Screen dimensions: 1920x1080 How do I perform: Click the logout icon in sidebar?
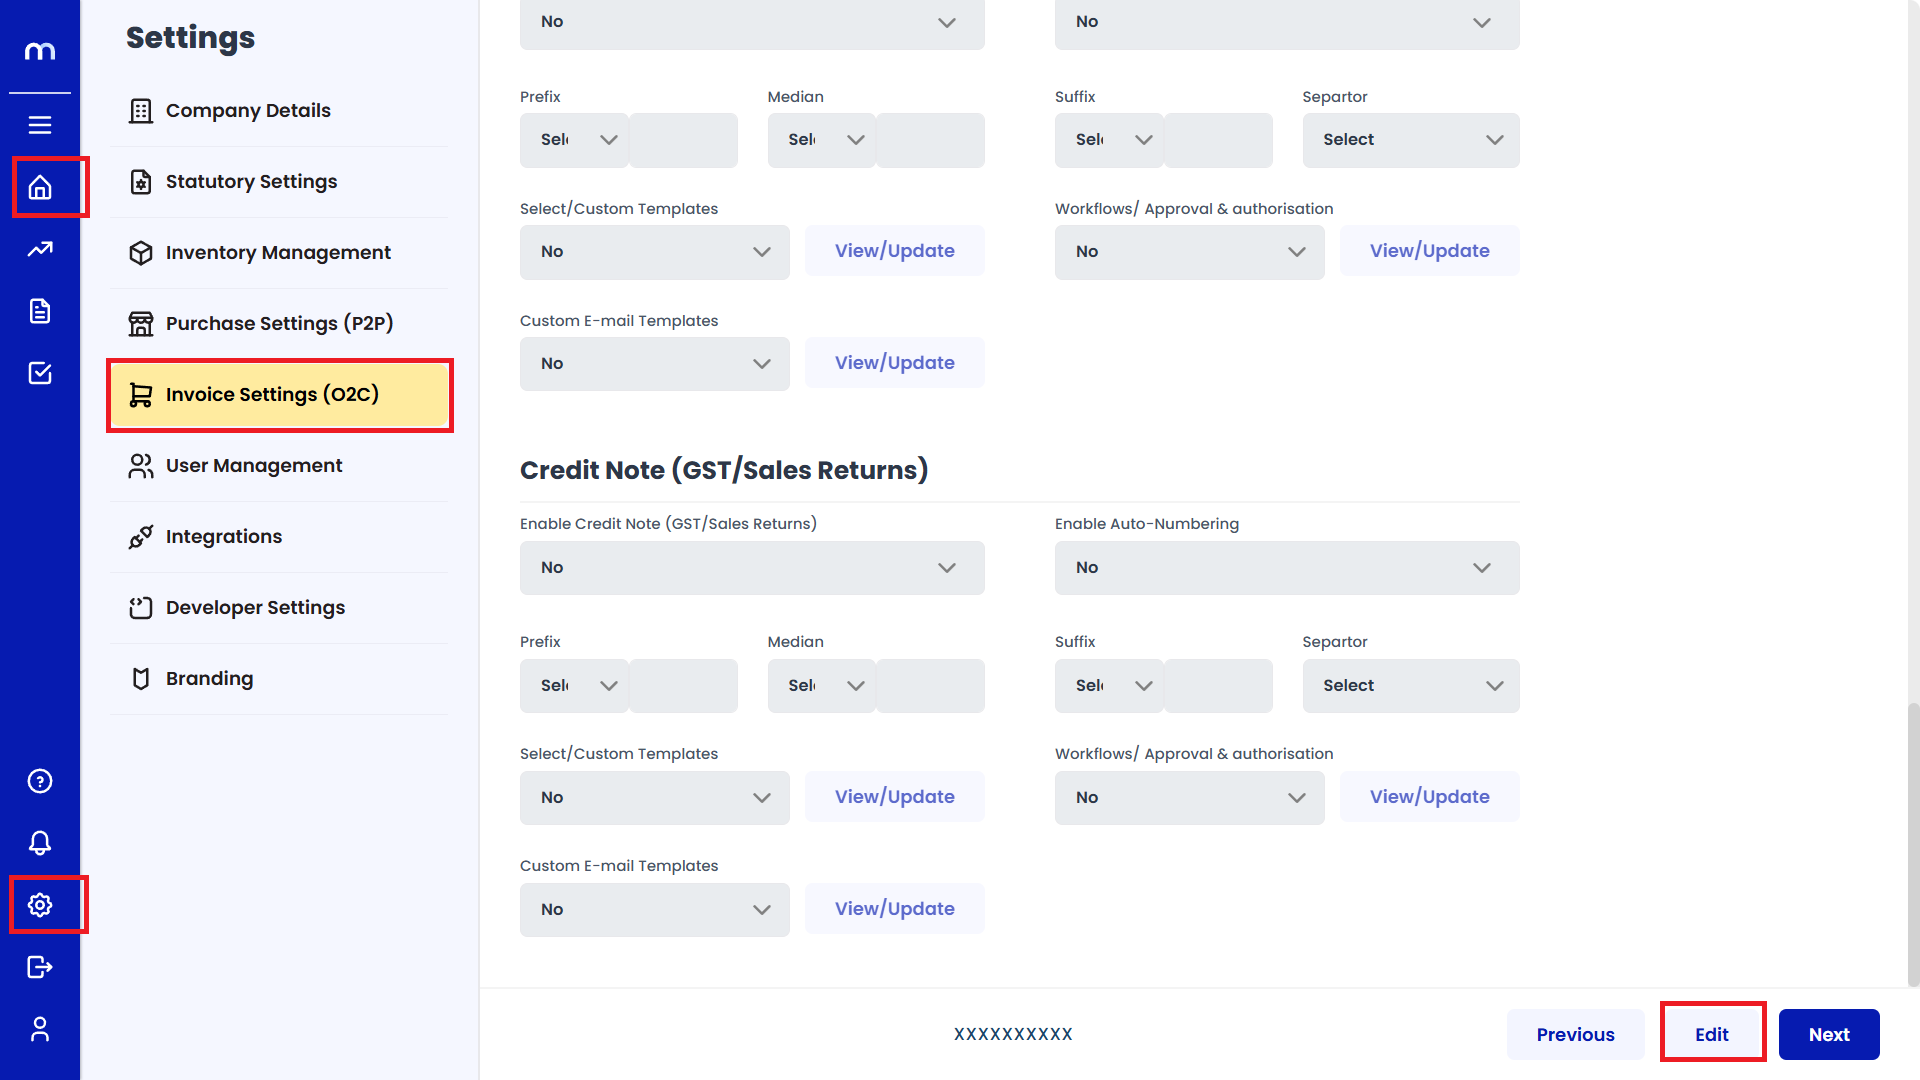coord(40,967)
